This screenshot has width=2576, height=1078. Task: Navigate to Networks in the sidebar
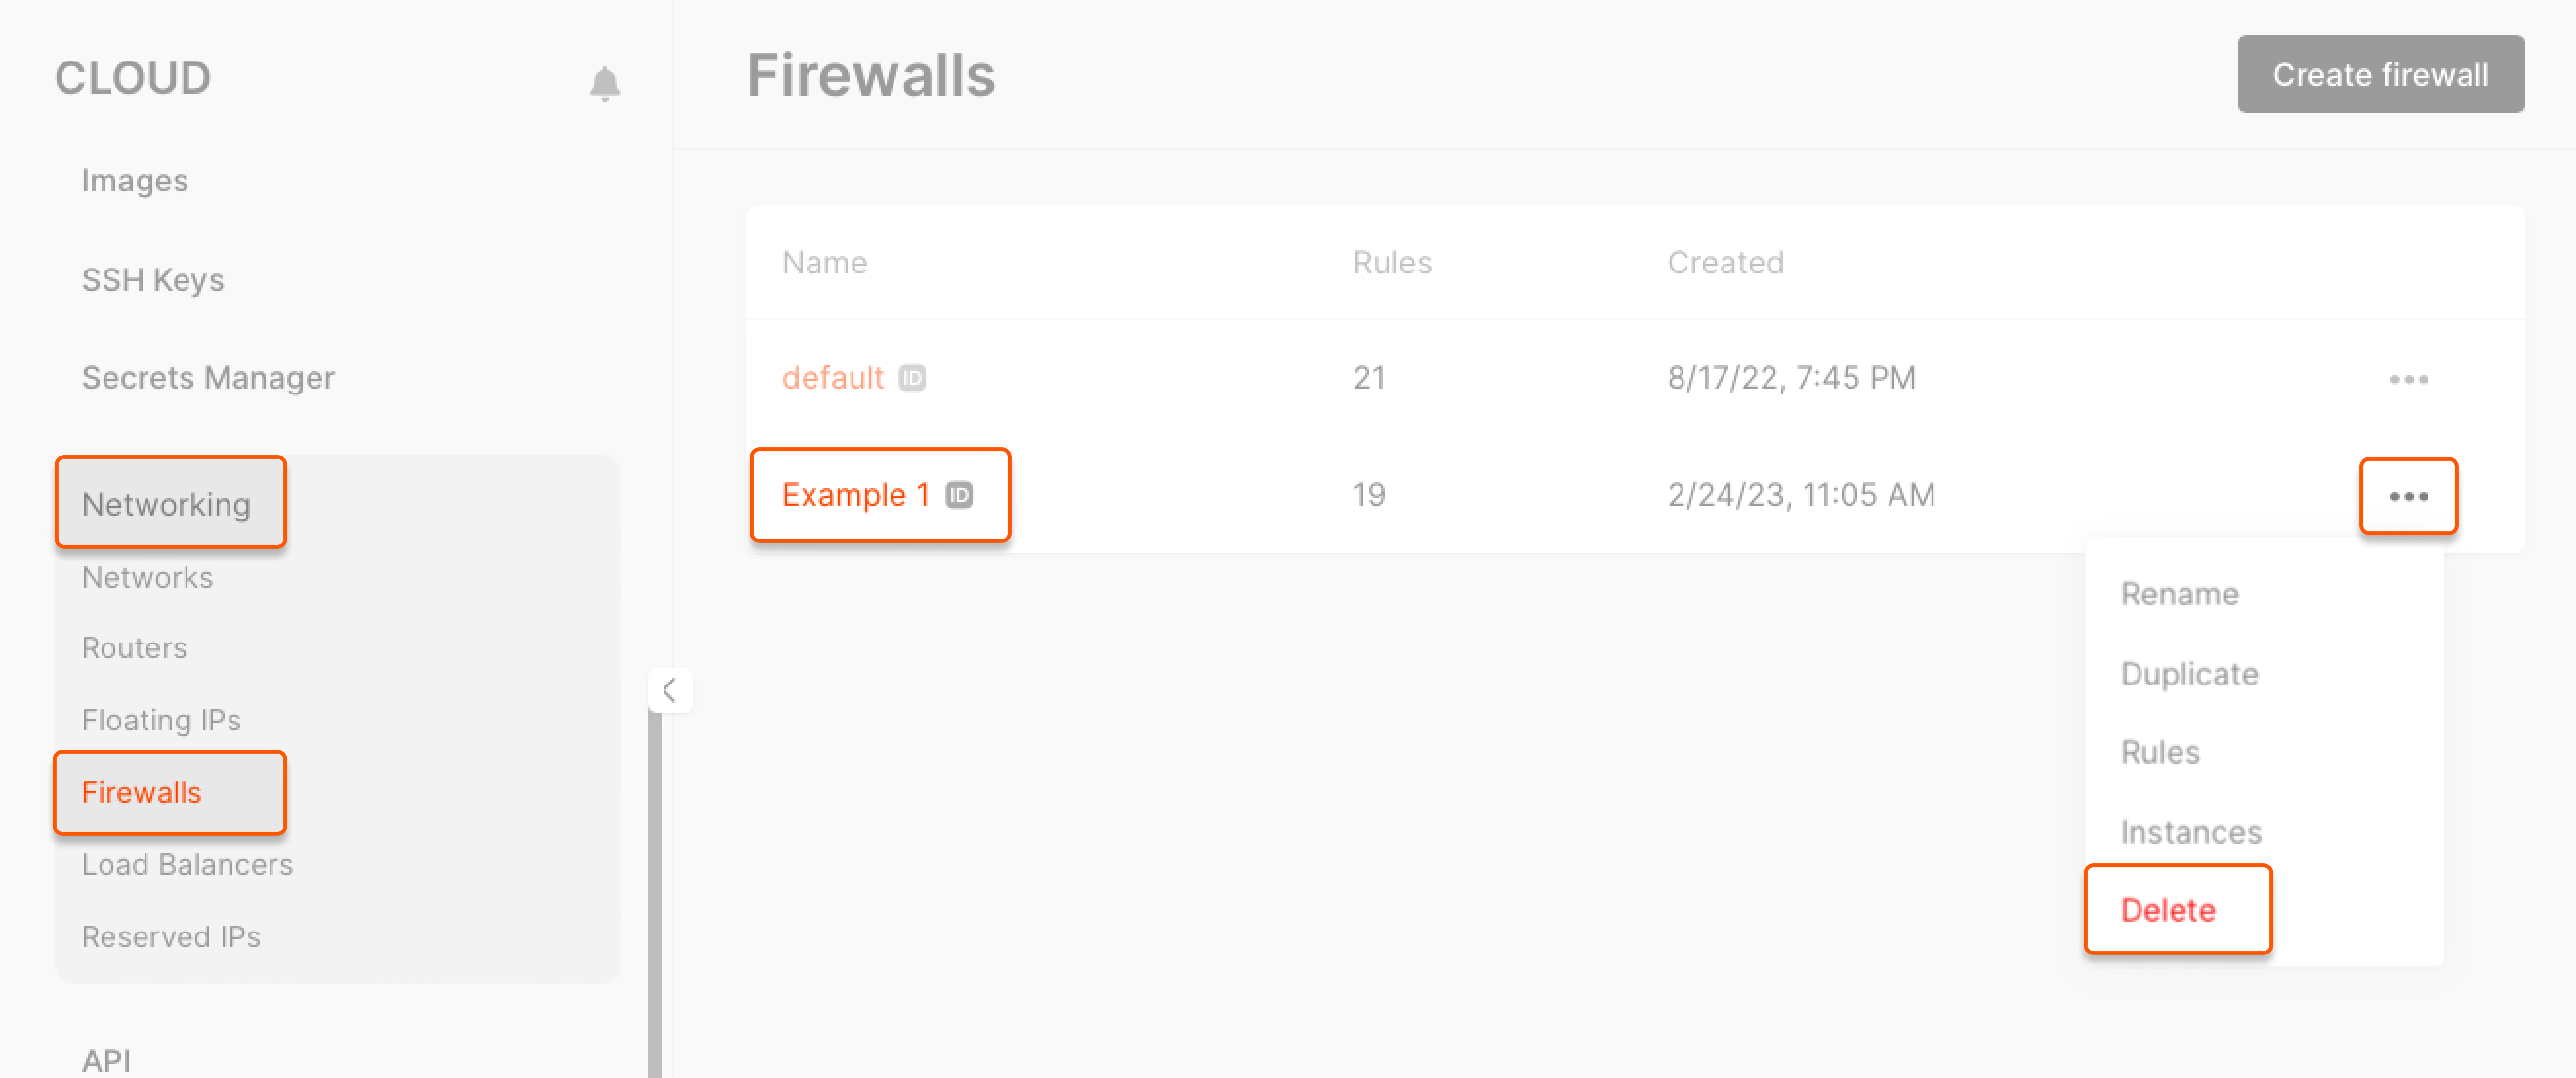(x=146, y=577)
